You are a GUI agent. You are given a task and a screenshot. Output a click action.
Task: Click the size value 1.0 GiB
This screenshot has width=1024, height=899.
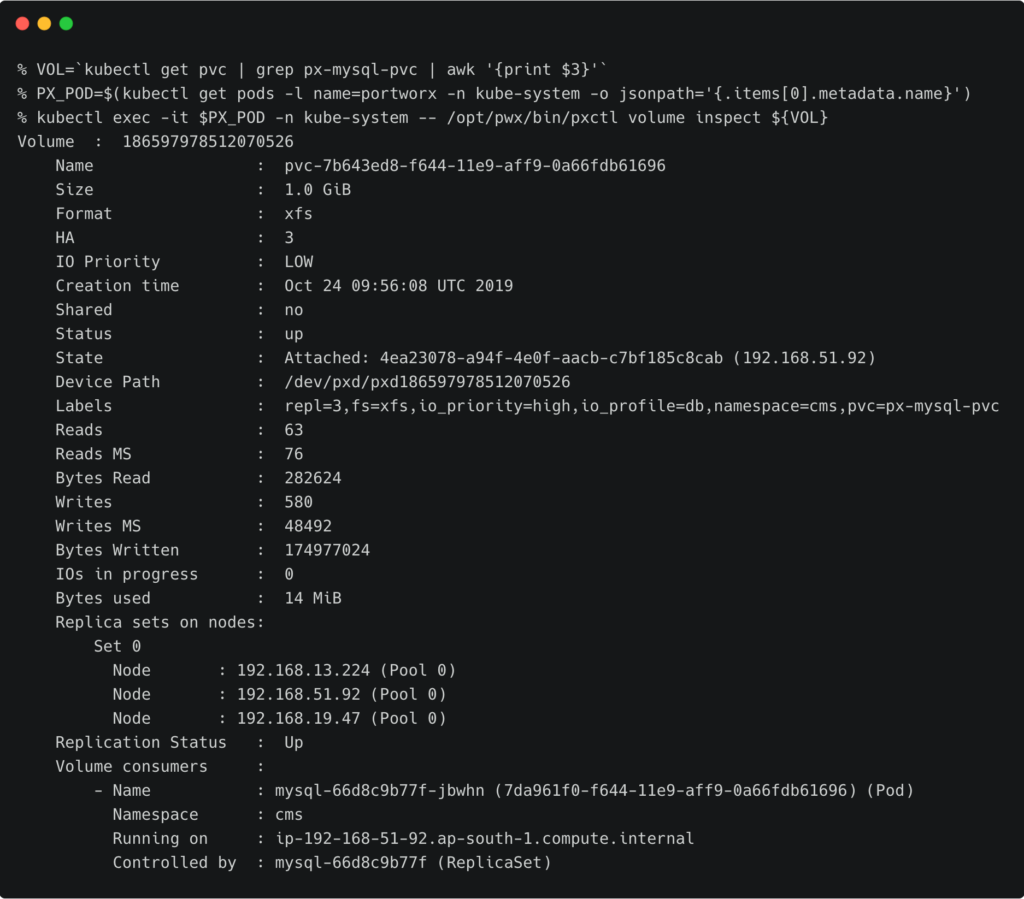click(317, 190)
